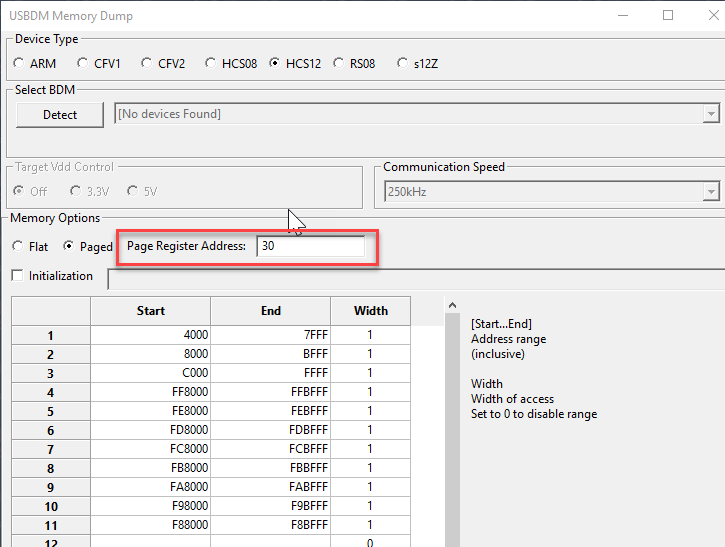
Task: Click the Page Register Address field
Action: coord(311,246)
